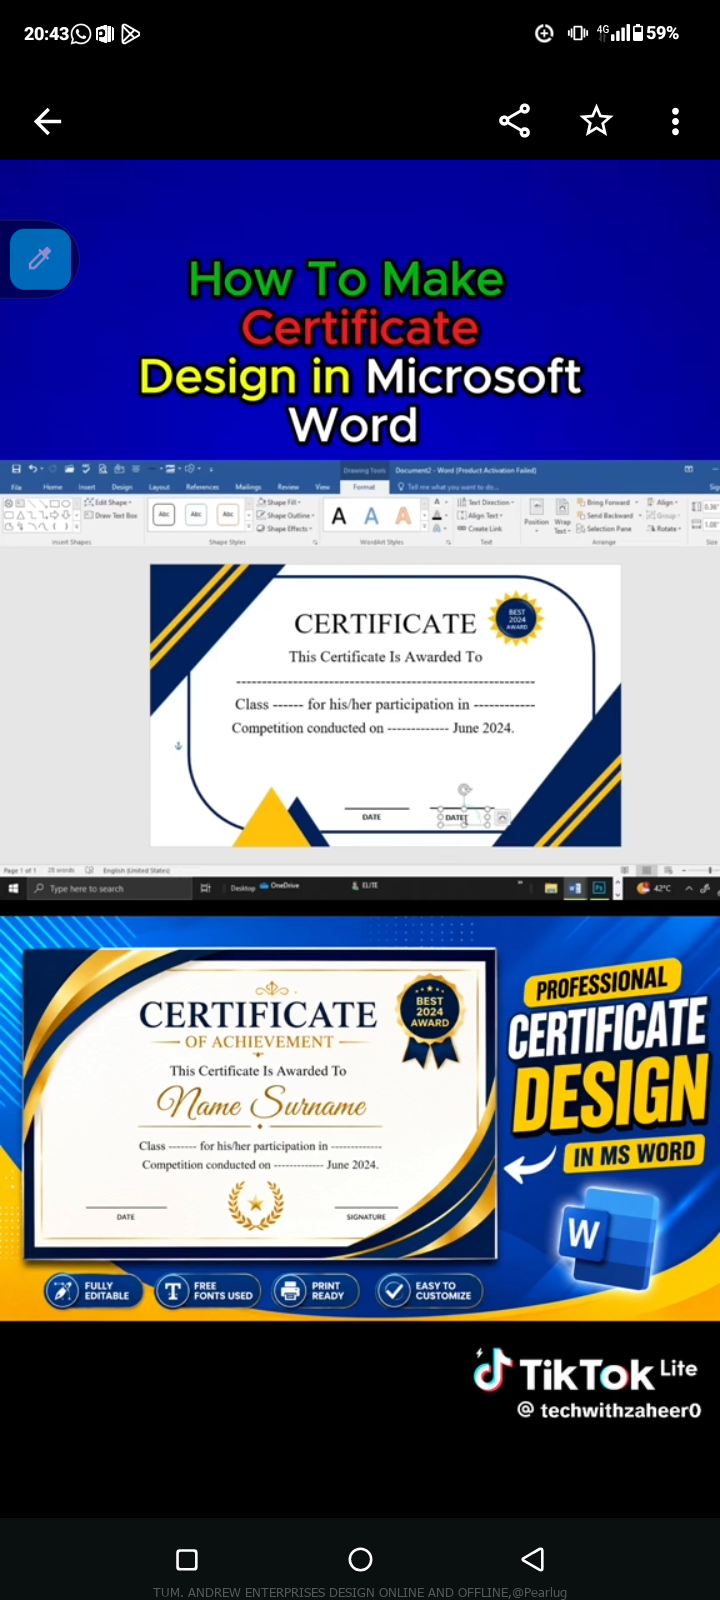Open the Edit Shape dropdown
The image size is (720, 1600).
pyautogui.click(x=108, y=502)
